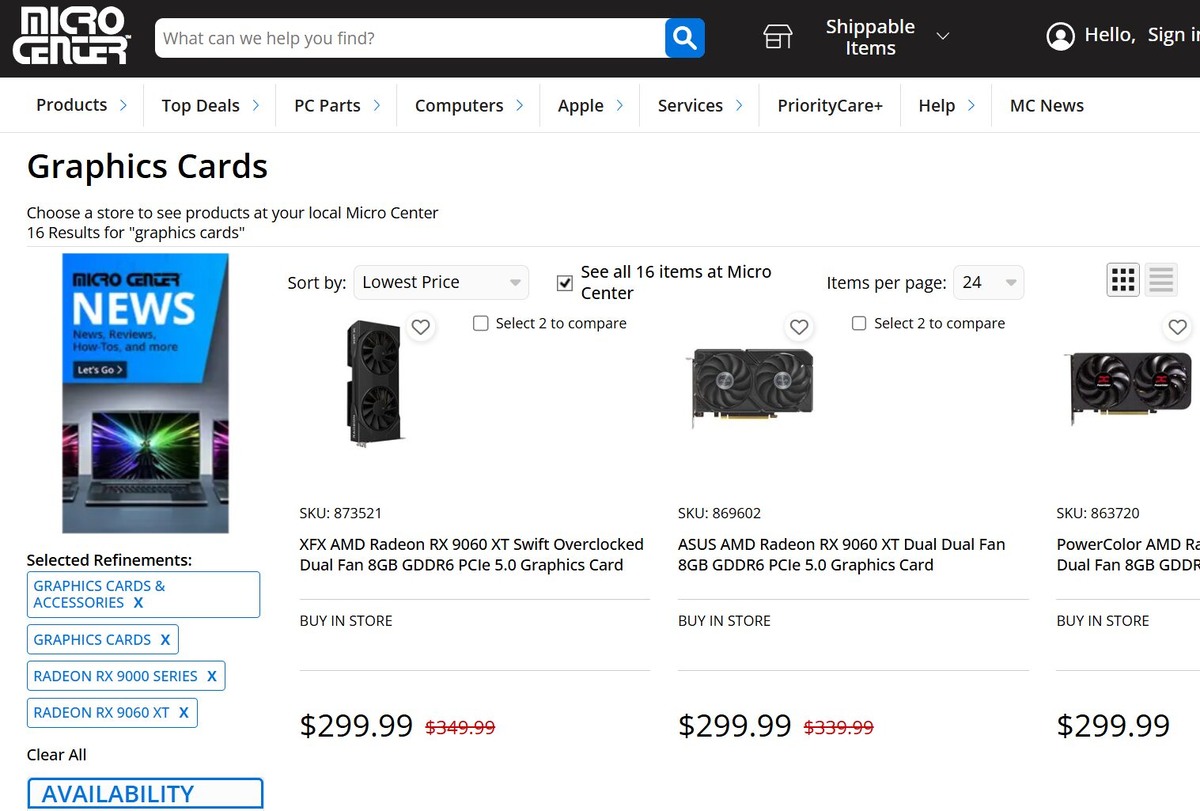Check compare box for XFX card
This screenshot has height=811, width=1200.
click(x=481, y=323)
